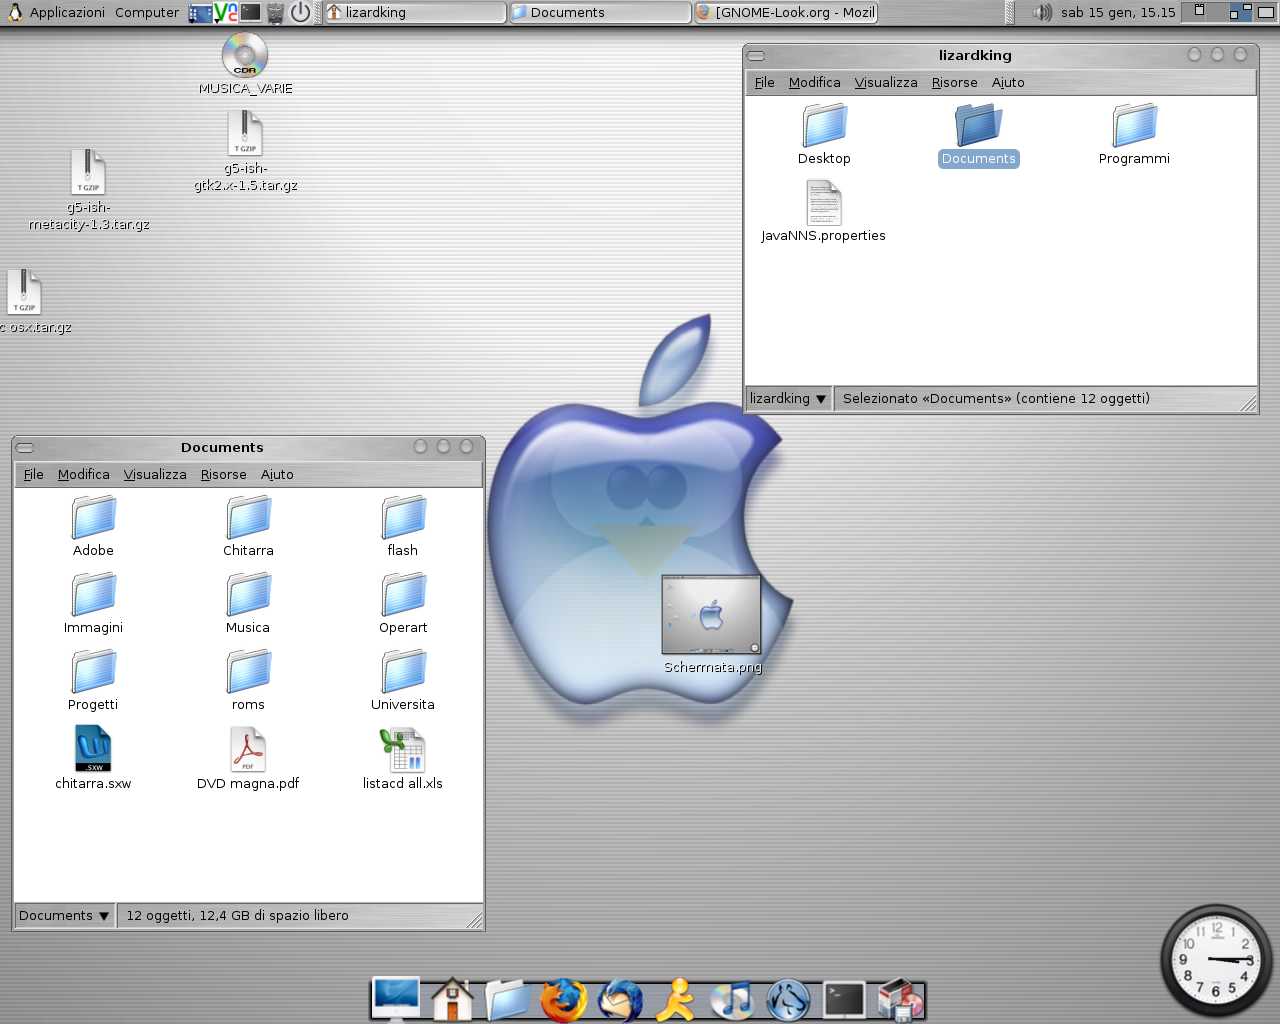This screenshot has width=1280, height=1024.
Task: Launch the music player dock icon
Action: 733,1000
